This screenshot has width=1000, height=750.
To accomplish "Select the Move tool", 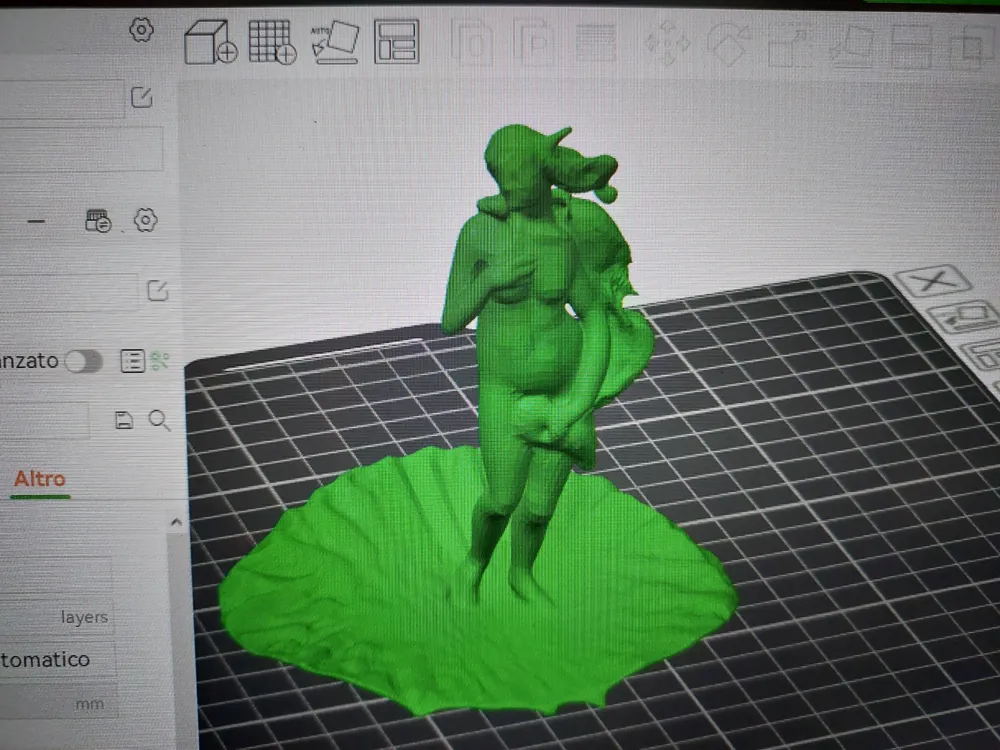I will pyautogui.click(x=668, y=43).
